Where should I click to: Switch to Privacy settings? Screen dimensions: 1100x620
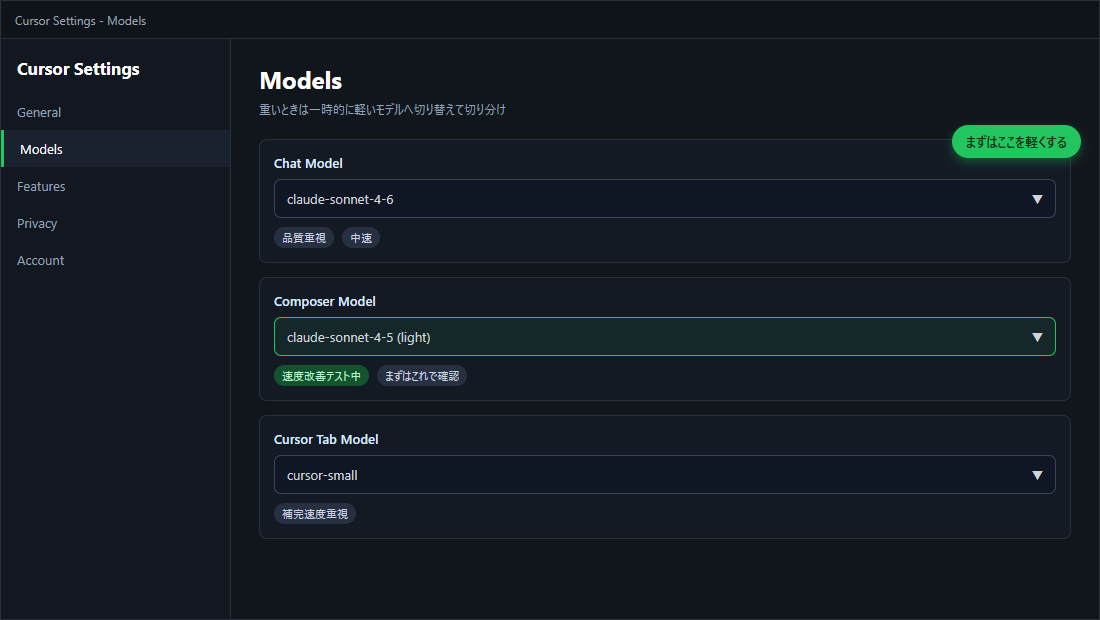coord(37,223)
